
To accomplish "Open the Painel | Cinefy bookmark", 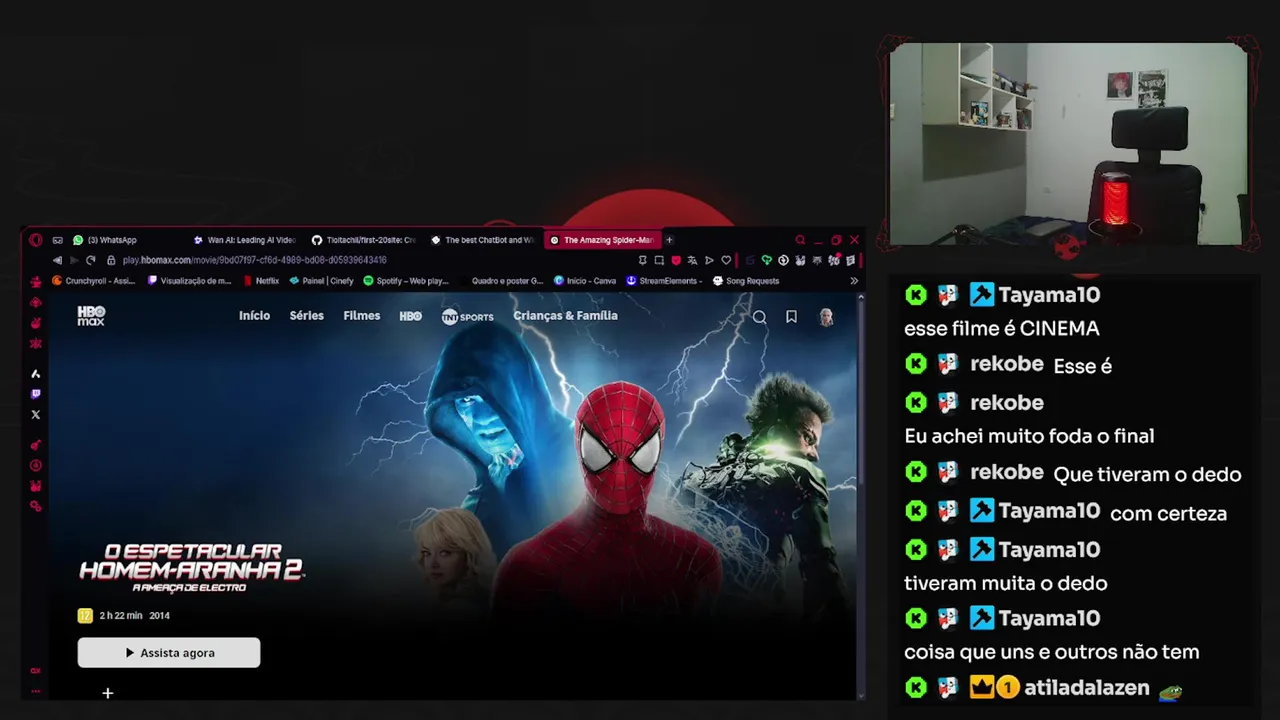I will (x=322, y=281).
